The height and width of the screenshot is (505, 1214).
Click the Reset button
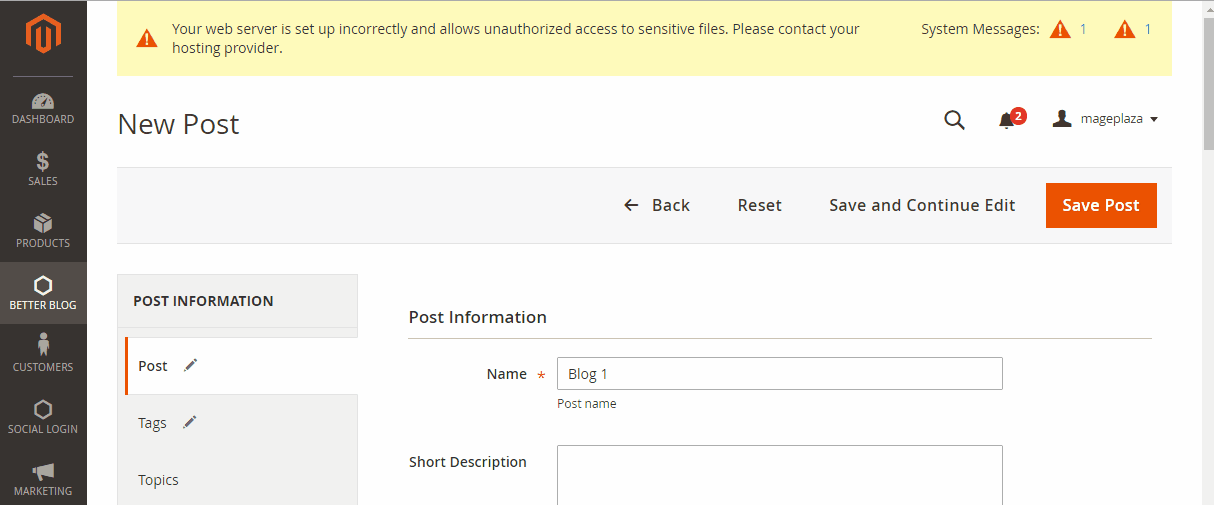(x=760, y=205)
